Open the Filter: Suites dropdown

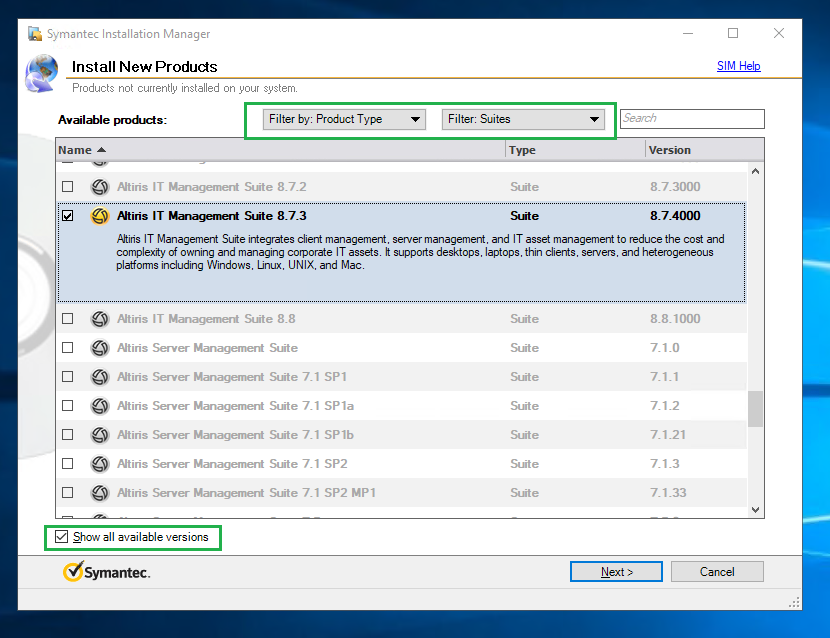point(523,119)
